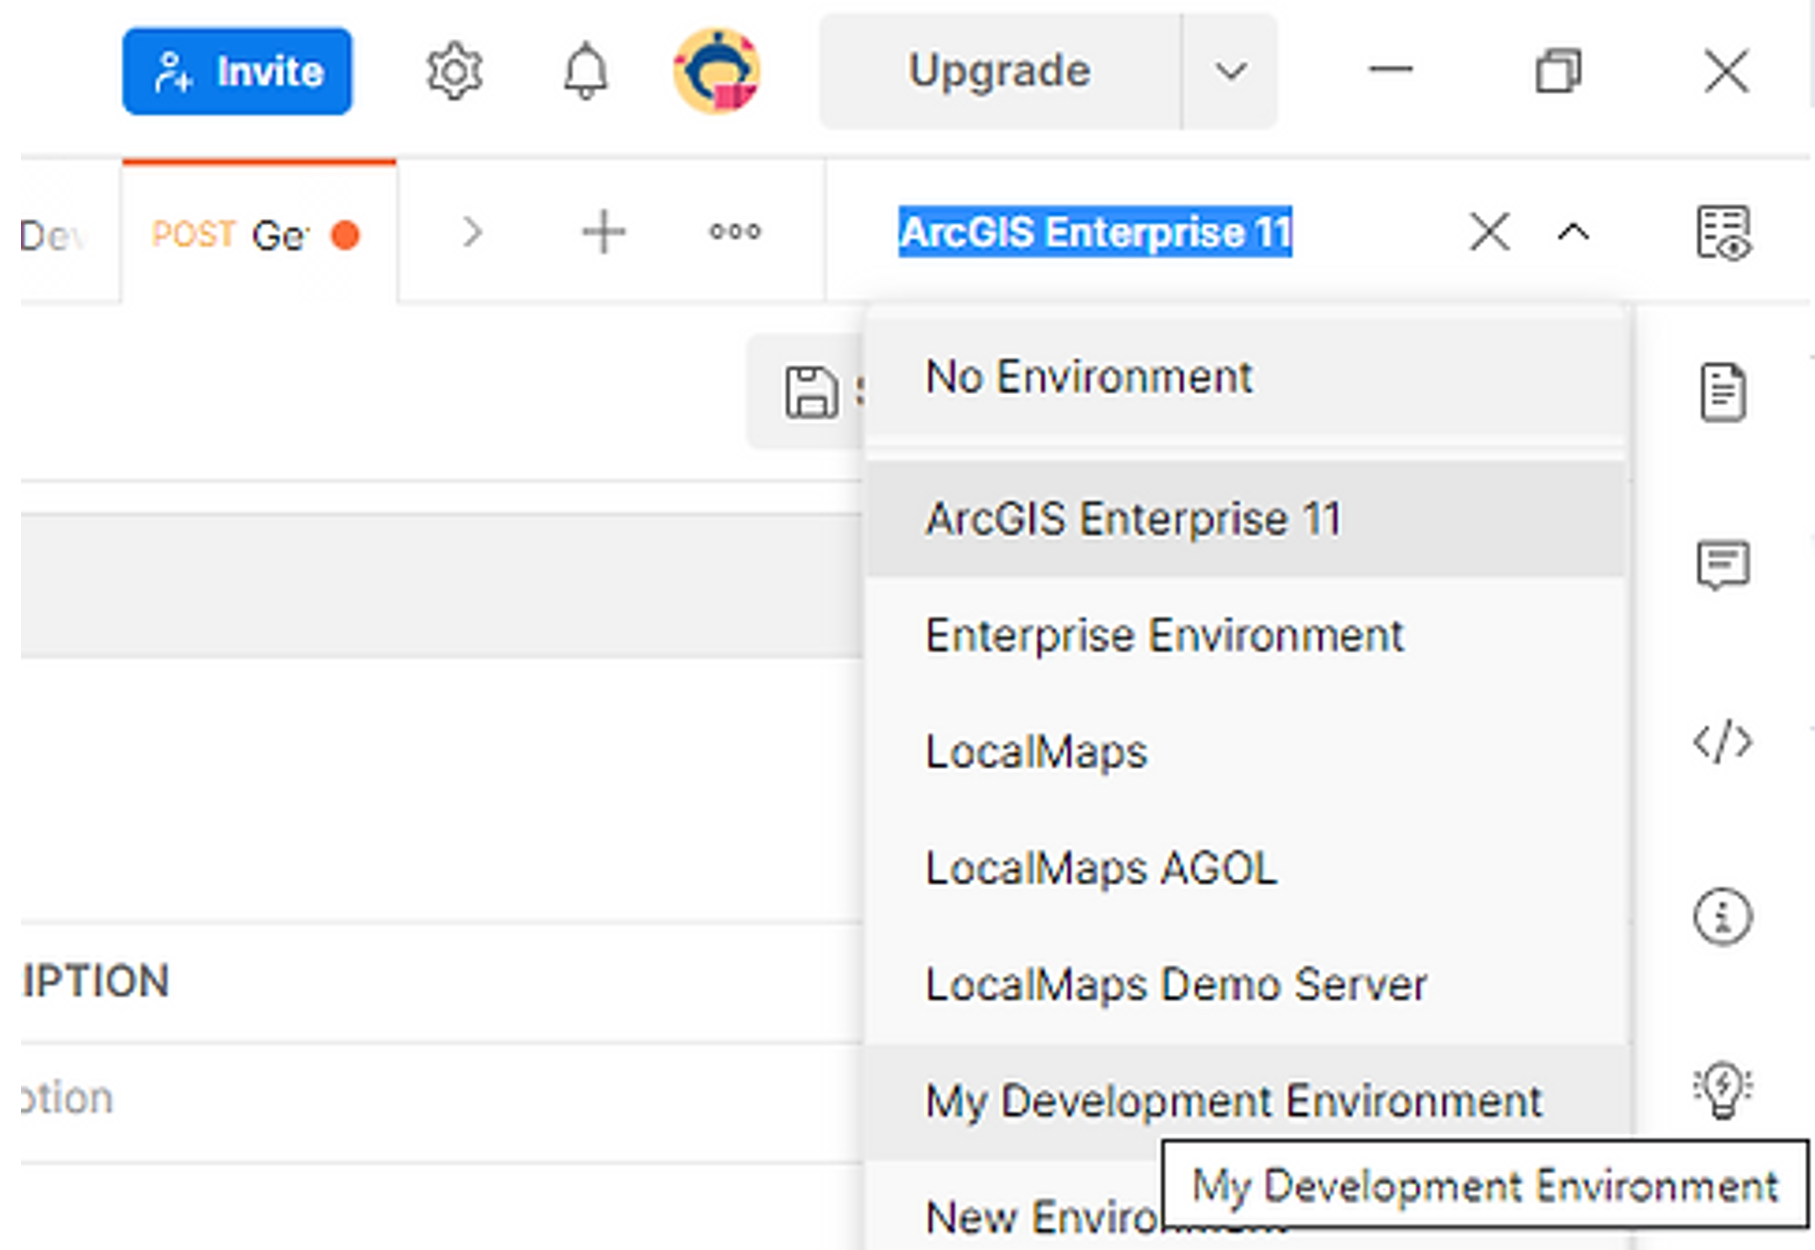Screen dimensions: 1815x1250
Task: Open the code snippet sidebar icon
Action: (x=1723, y=742)
